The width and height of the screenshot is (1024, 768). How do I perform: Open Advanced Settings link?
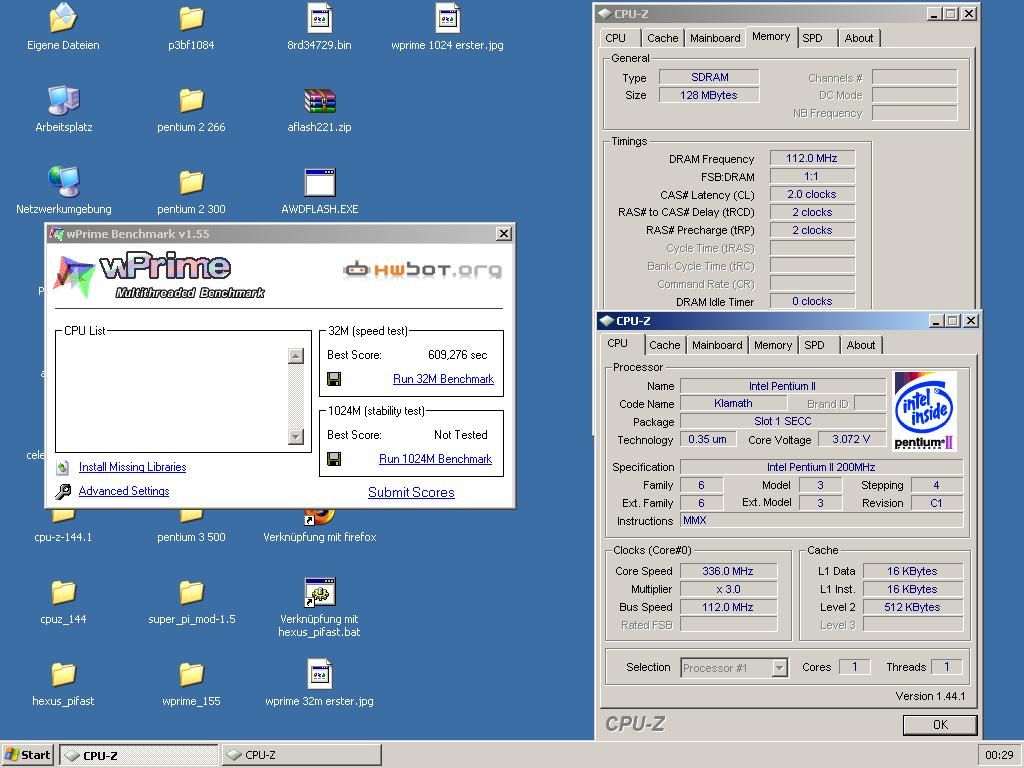tap(124, 491)
